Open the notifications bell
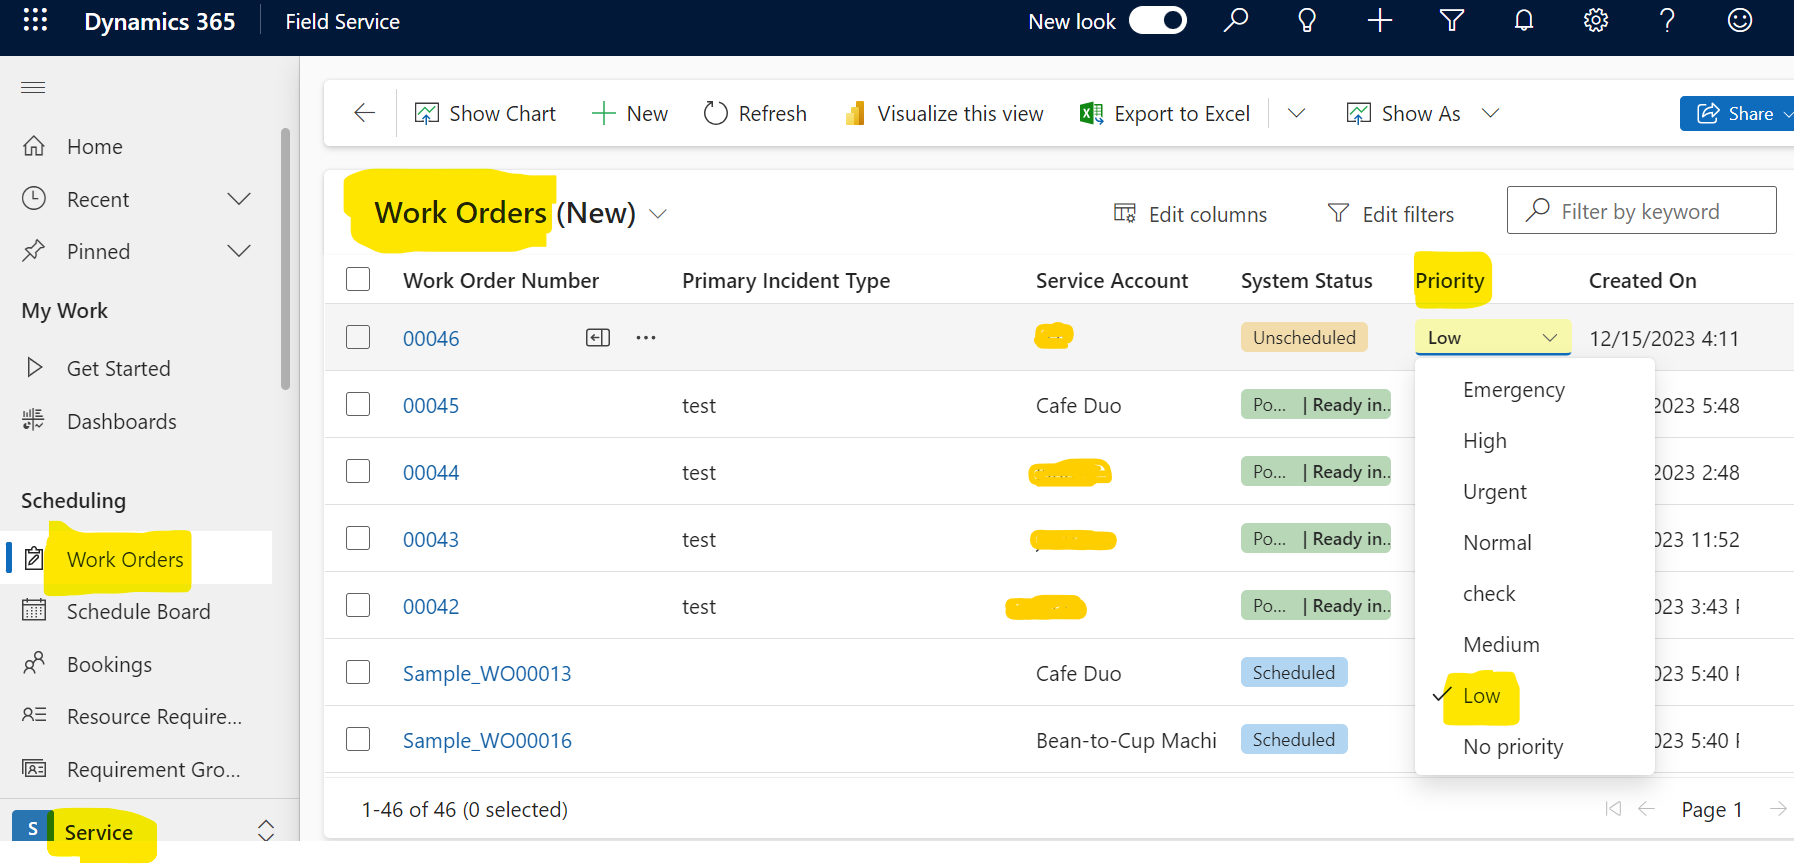Image resolution: width=1794 pixels, height=865 pixels. point(1524,20)
